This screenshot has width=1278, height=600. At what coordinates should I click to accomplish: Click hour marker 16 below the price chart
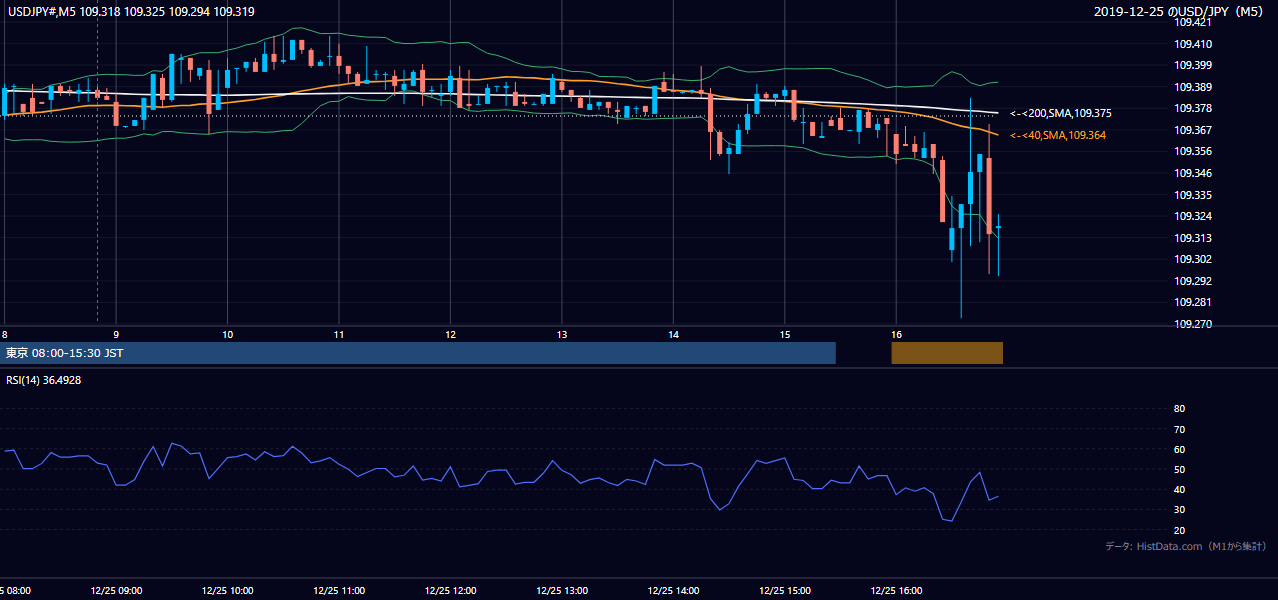897,335
